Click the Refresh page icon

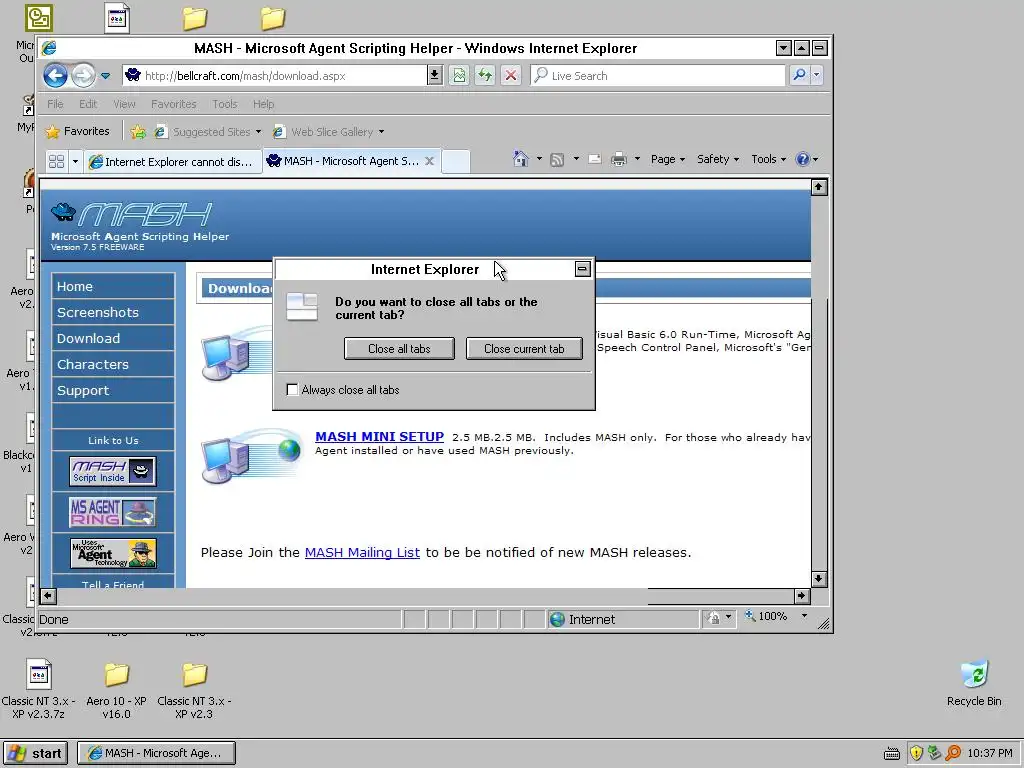[485, 76]
